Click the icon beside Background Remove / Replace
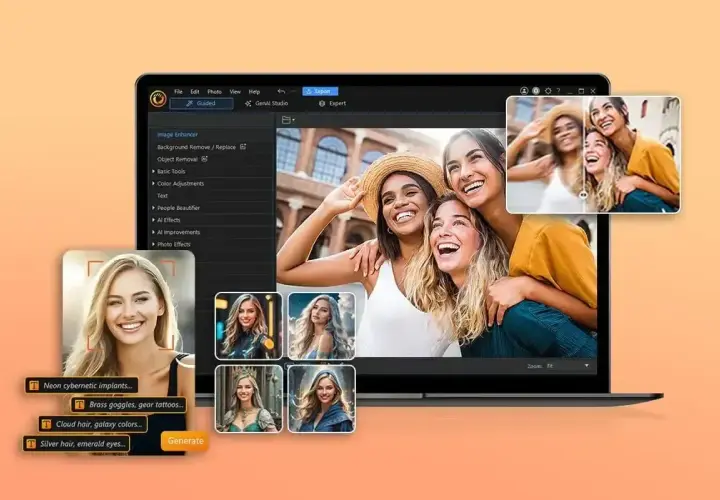The image size is (720, 500). pos(243,147)
